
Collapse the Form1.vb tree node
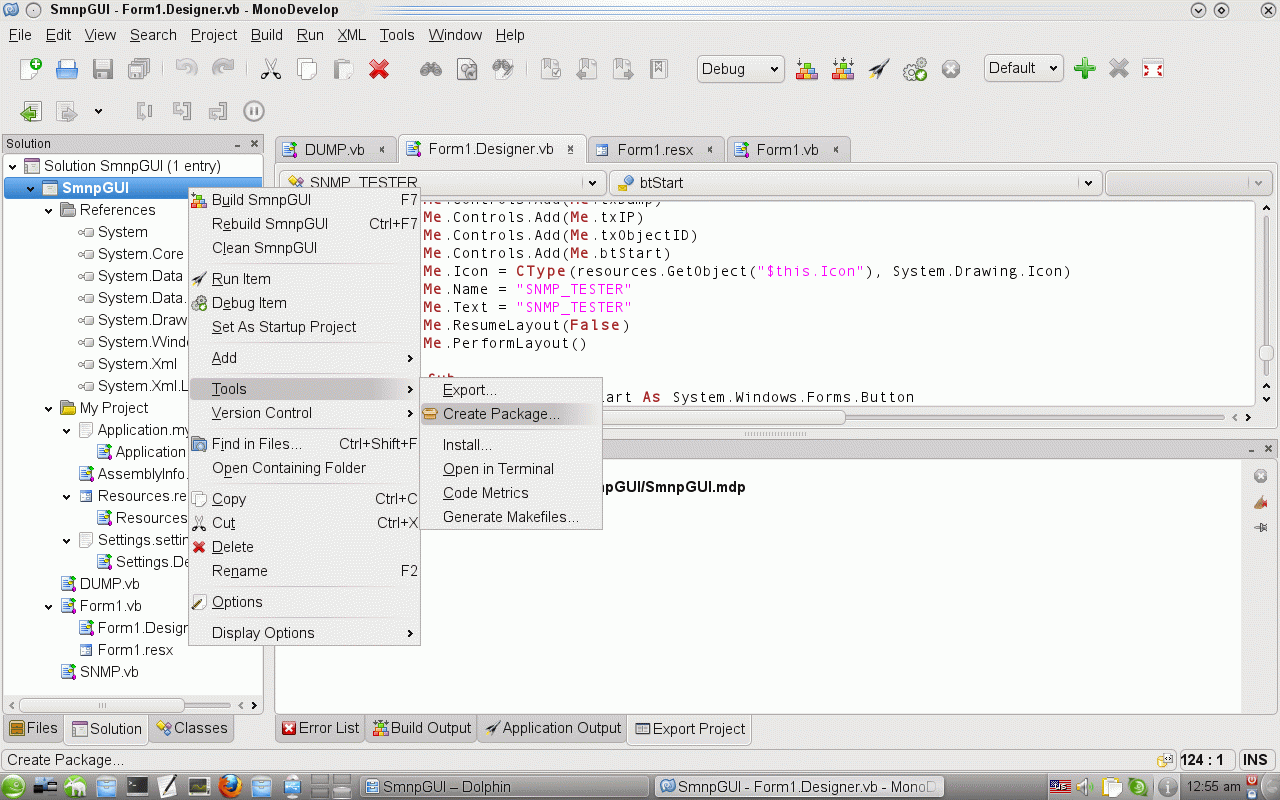49,607
